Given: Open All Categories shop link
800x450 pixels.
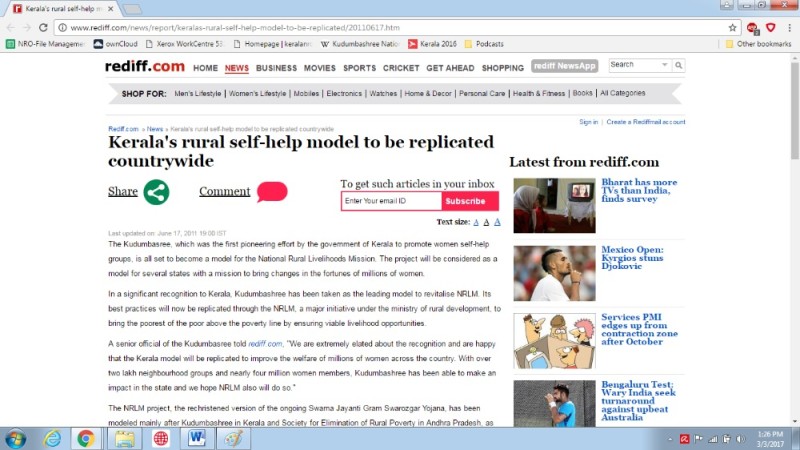Looking at the screenshot, I should point(622,93).
